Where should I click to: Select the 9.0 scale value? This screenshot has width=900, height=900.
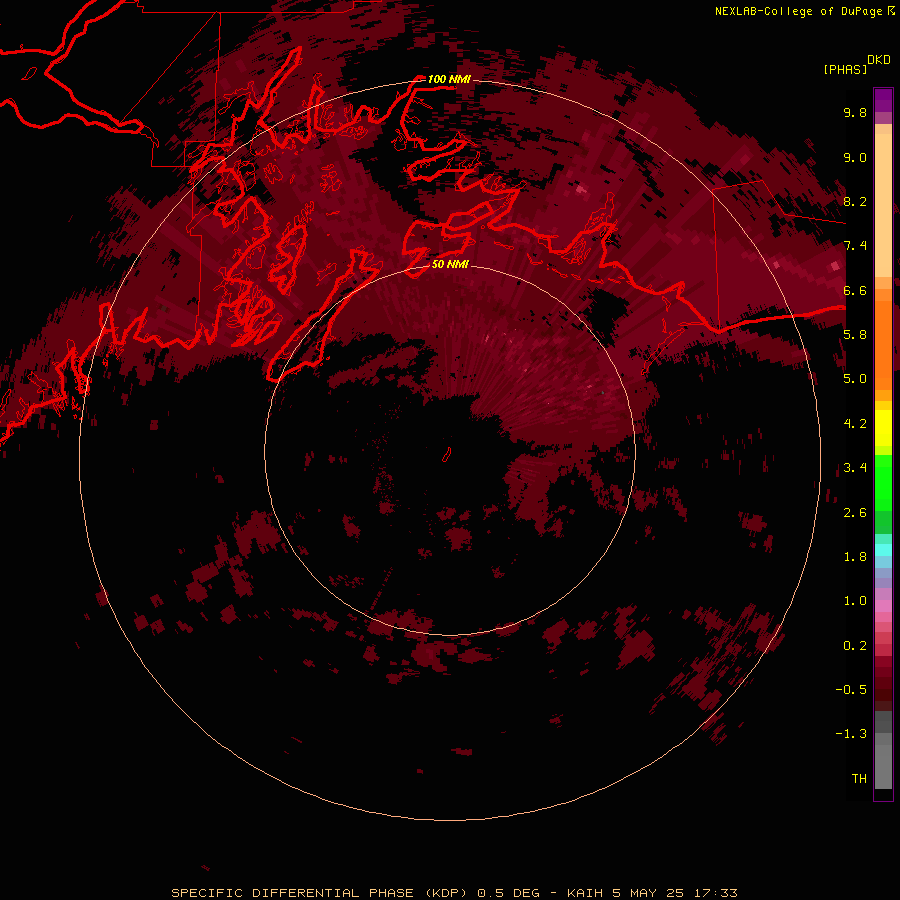tap(855, 157)
